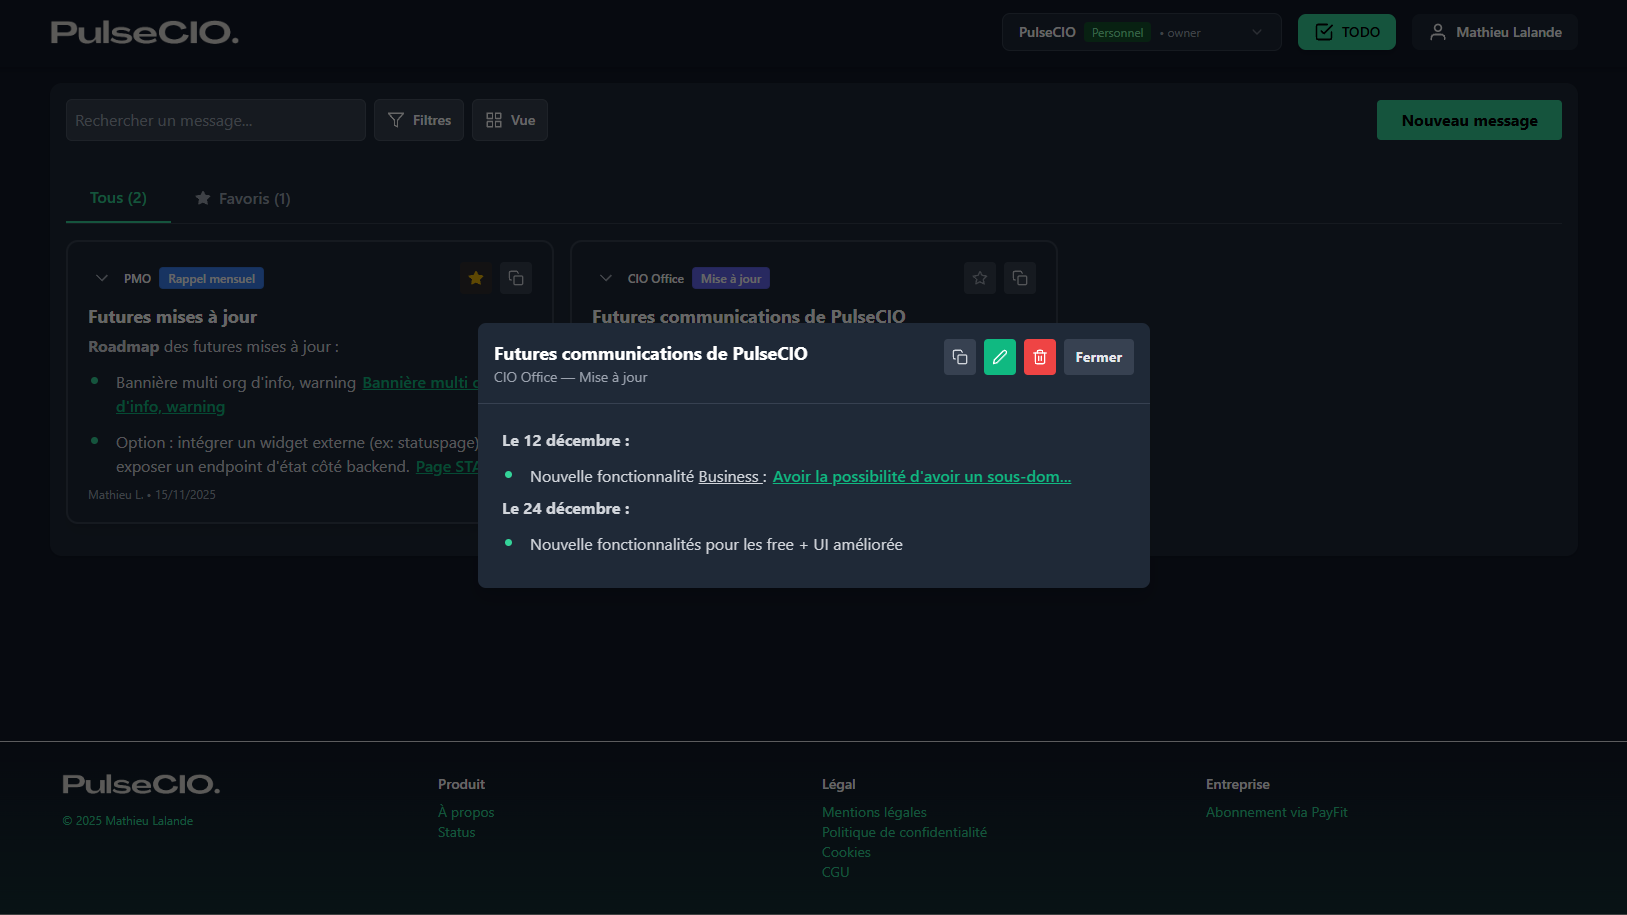
Task: Open the Filtres filter options
Action: tap(419, 120)
